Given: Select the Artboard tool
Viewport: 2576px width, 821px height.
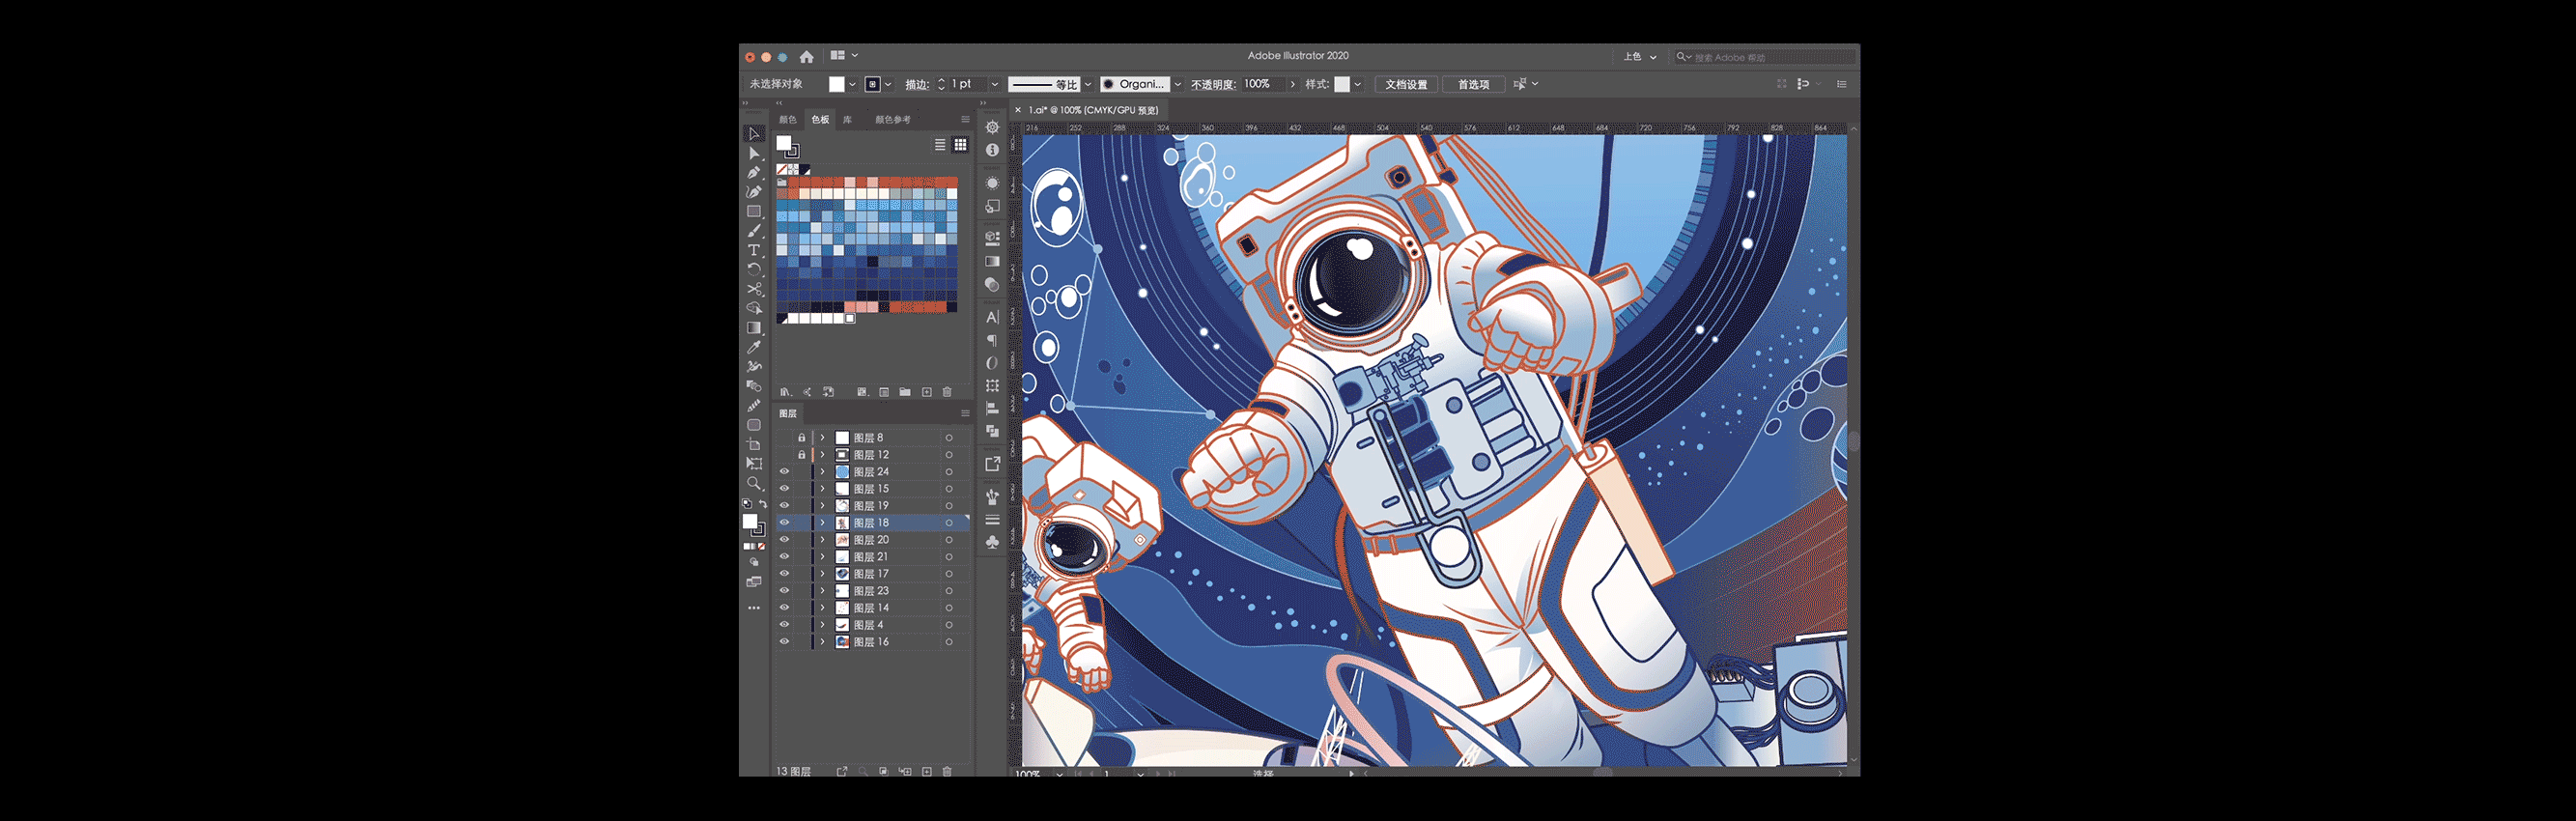Looking at the screenshot, I should [x=755, y=444].
